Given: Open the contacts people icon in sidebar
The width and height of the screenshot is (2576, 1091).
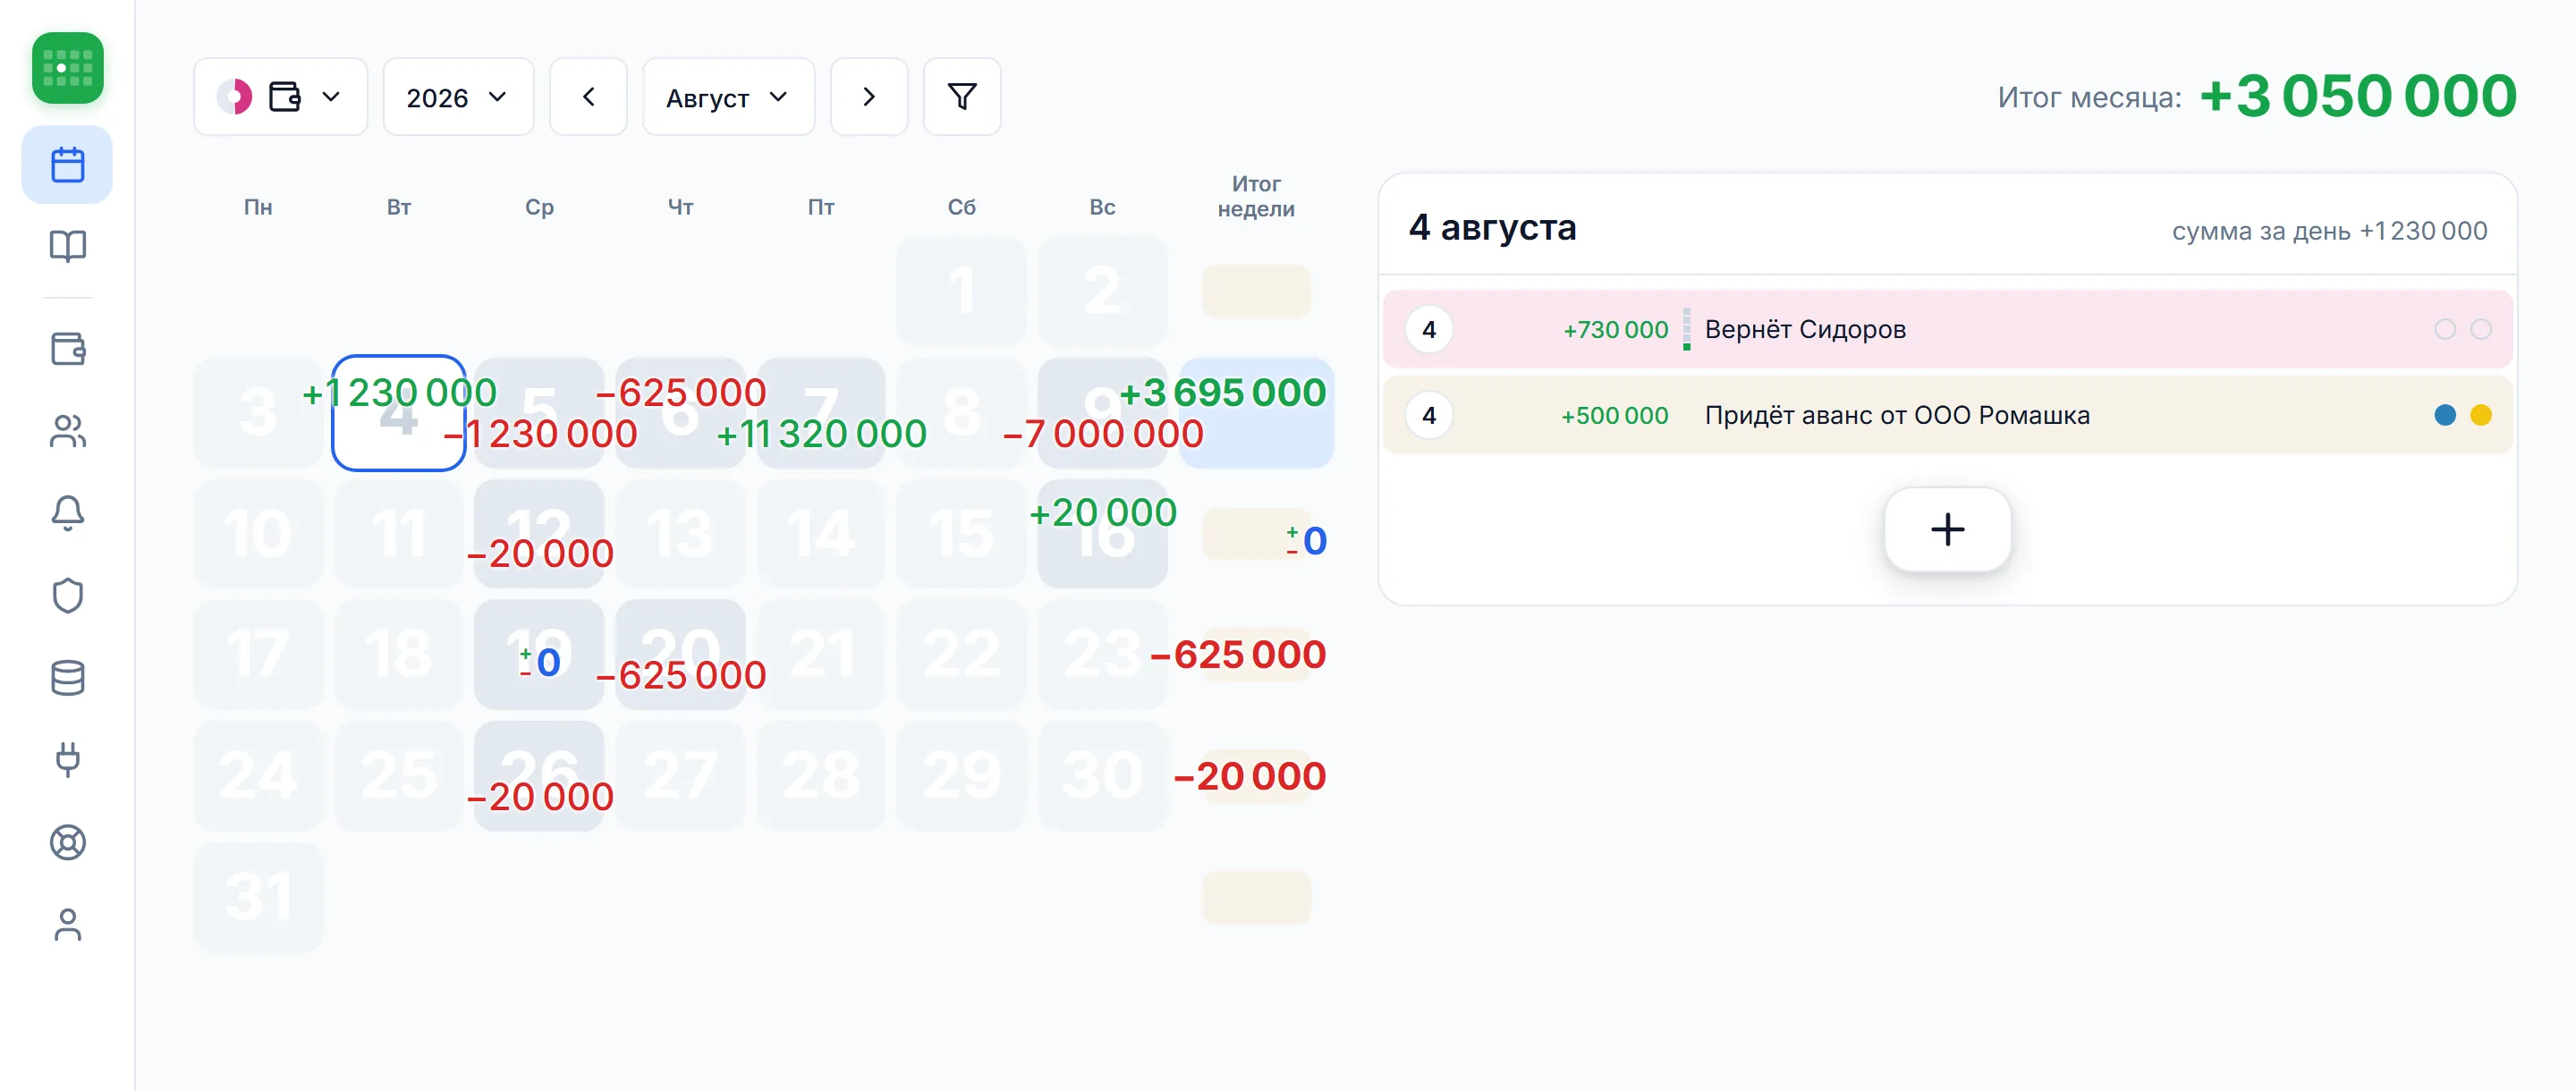Looking at the screenshot, I should (67, 431).
